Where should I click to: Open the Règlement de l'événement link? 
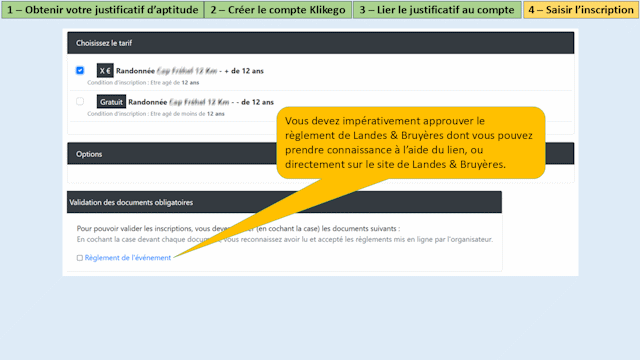(x=128, y=258)
